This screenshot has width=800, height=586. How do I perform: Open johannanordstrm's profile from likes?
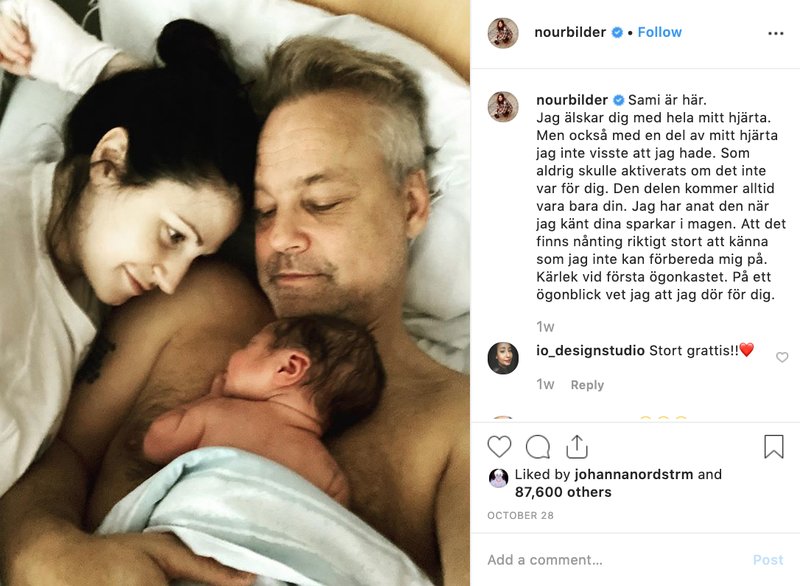click(634, 474)
